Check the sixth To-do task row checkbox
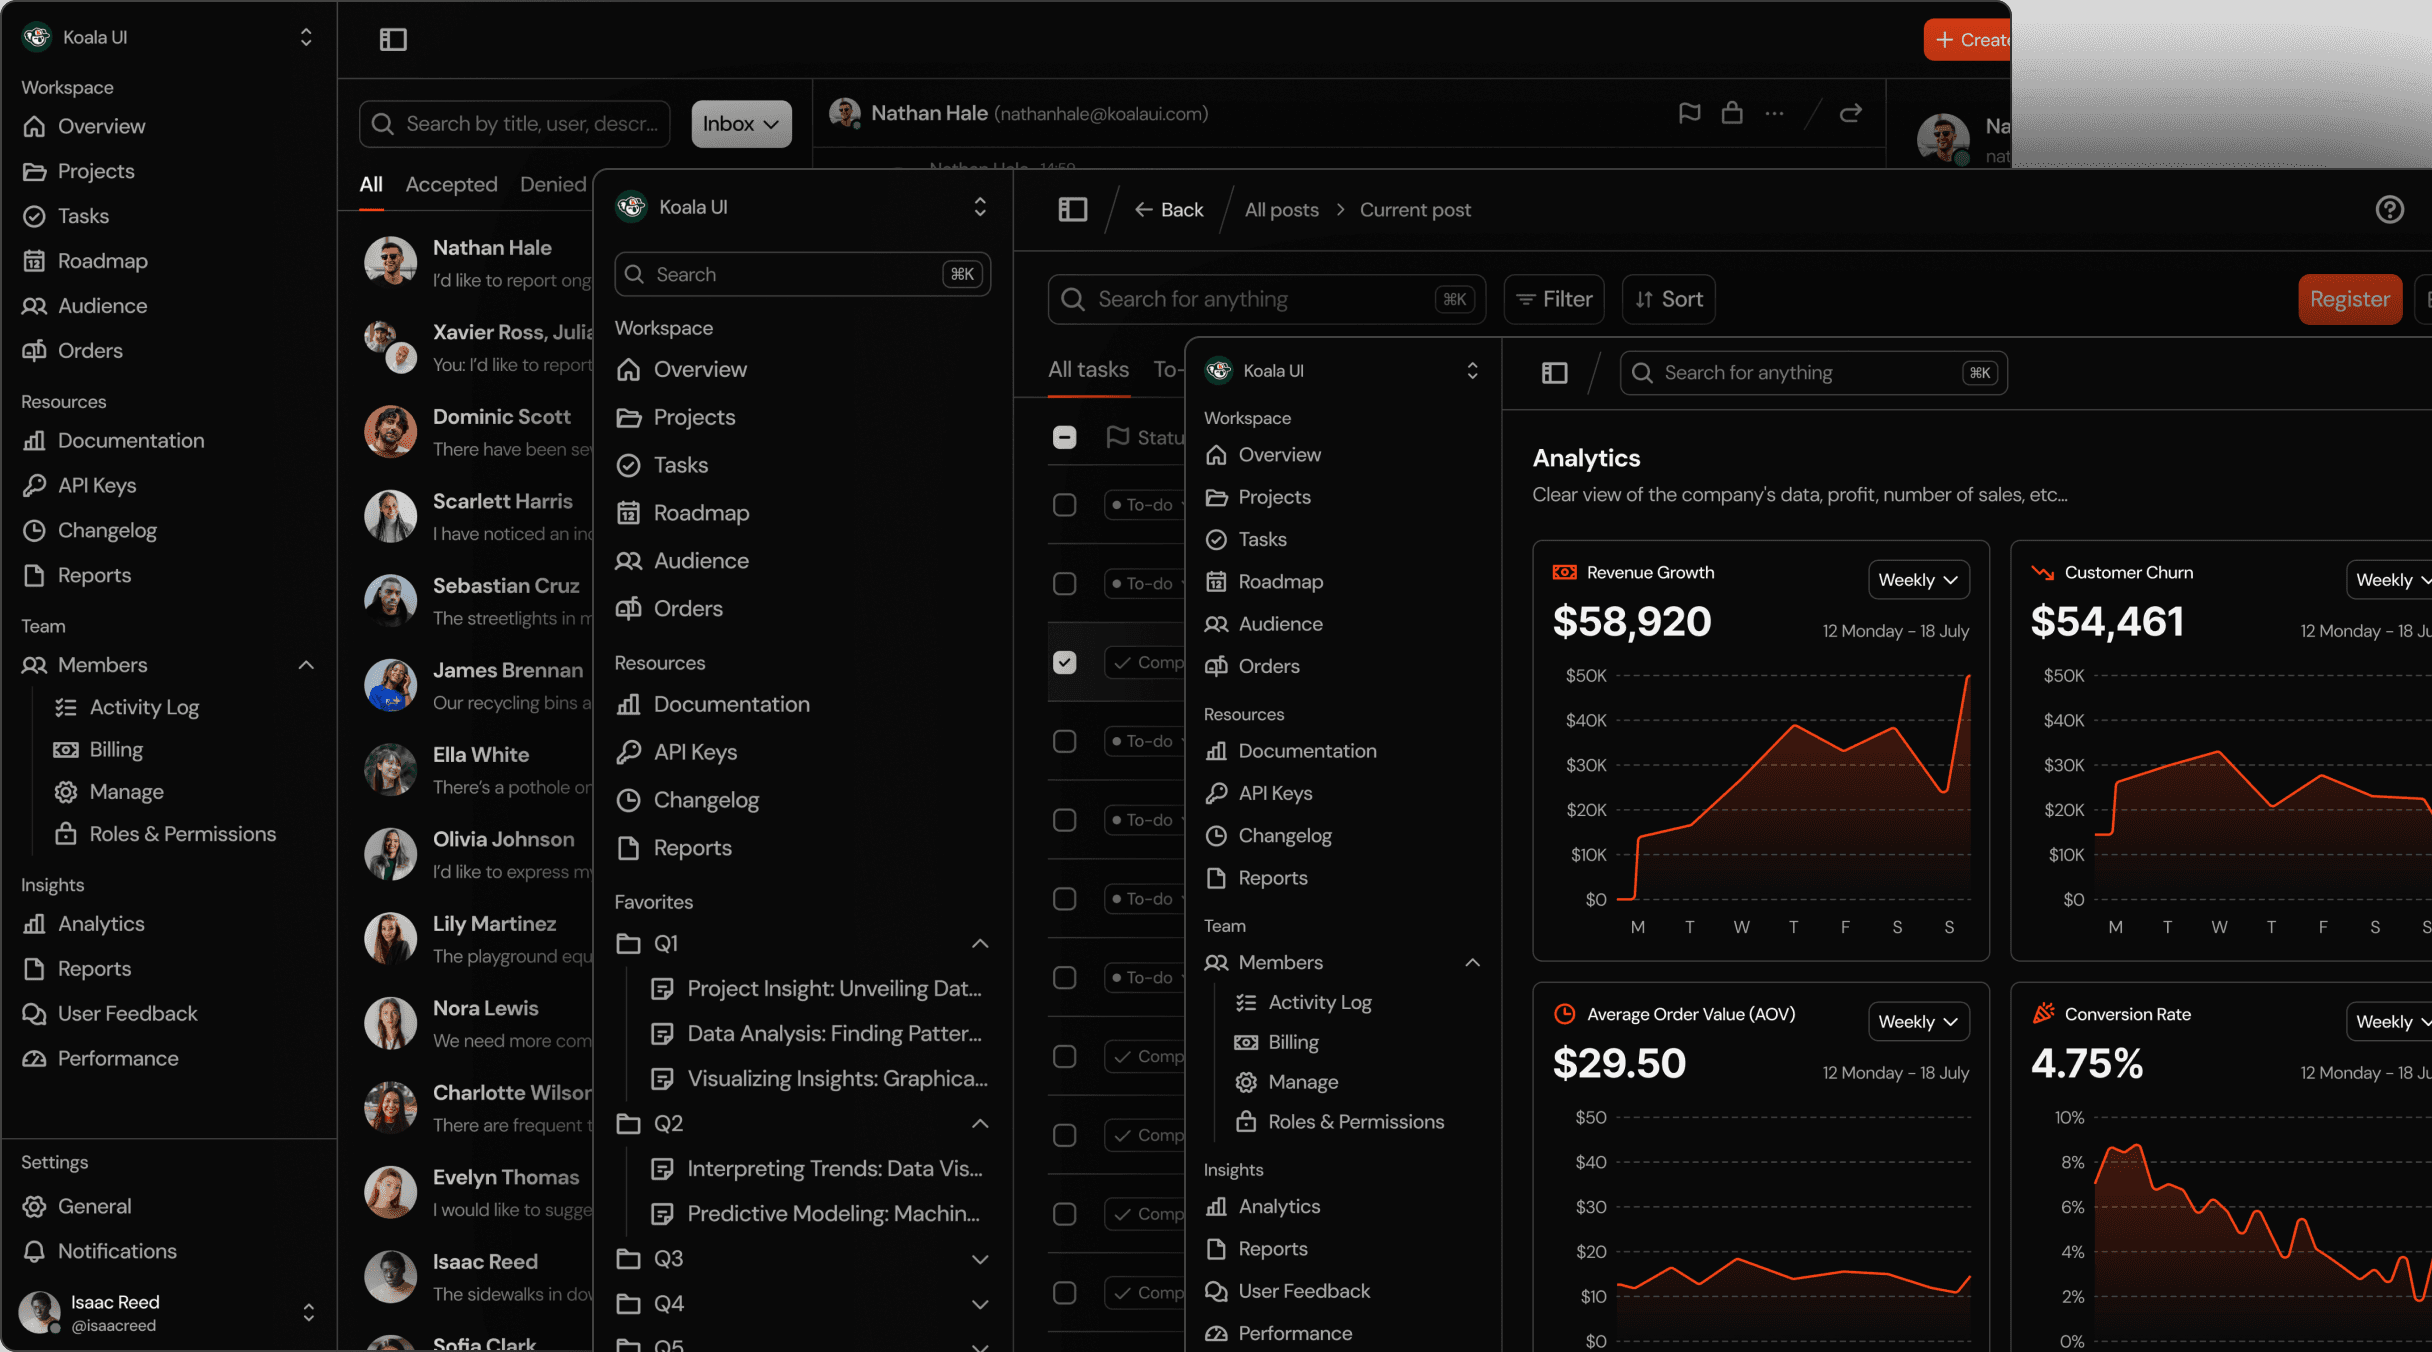Screen dimensions: 2432x1352 point(1064,977)
